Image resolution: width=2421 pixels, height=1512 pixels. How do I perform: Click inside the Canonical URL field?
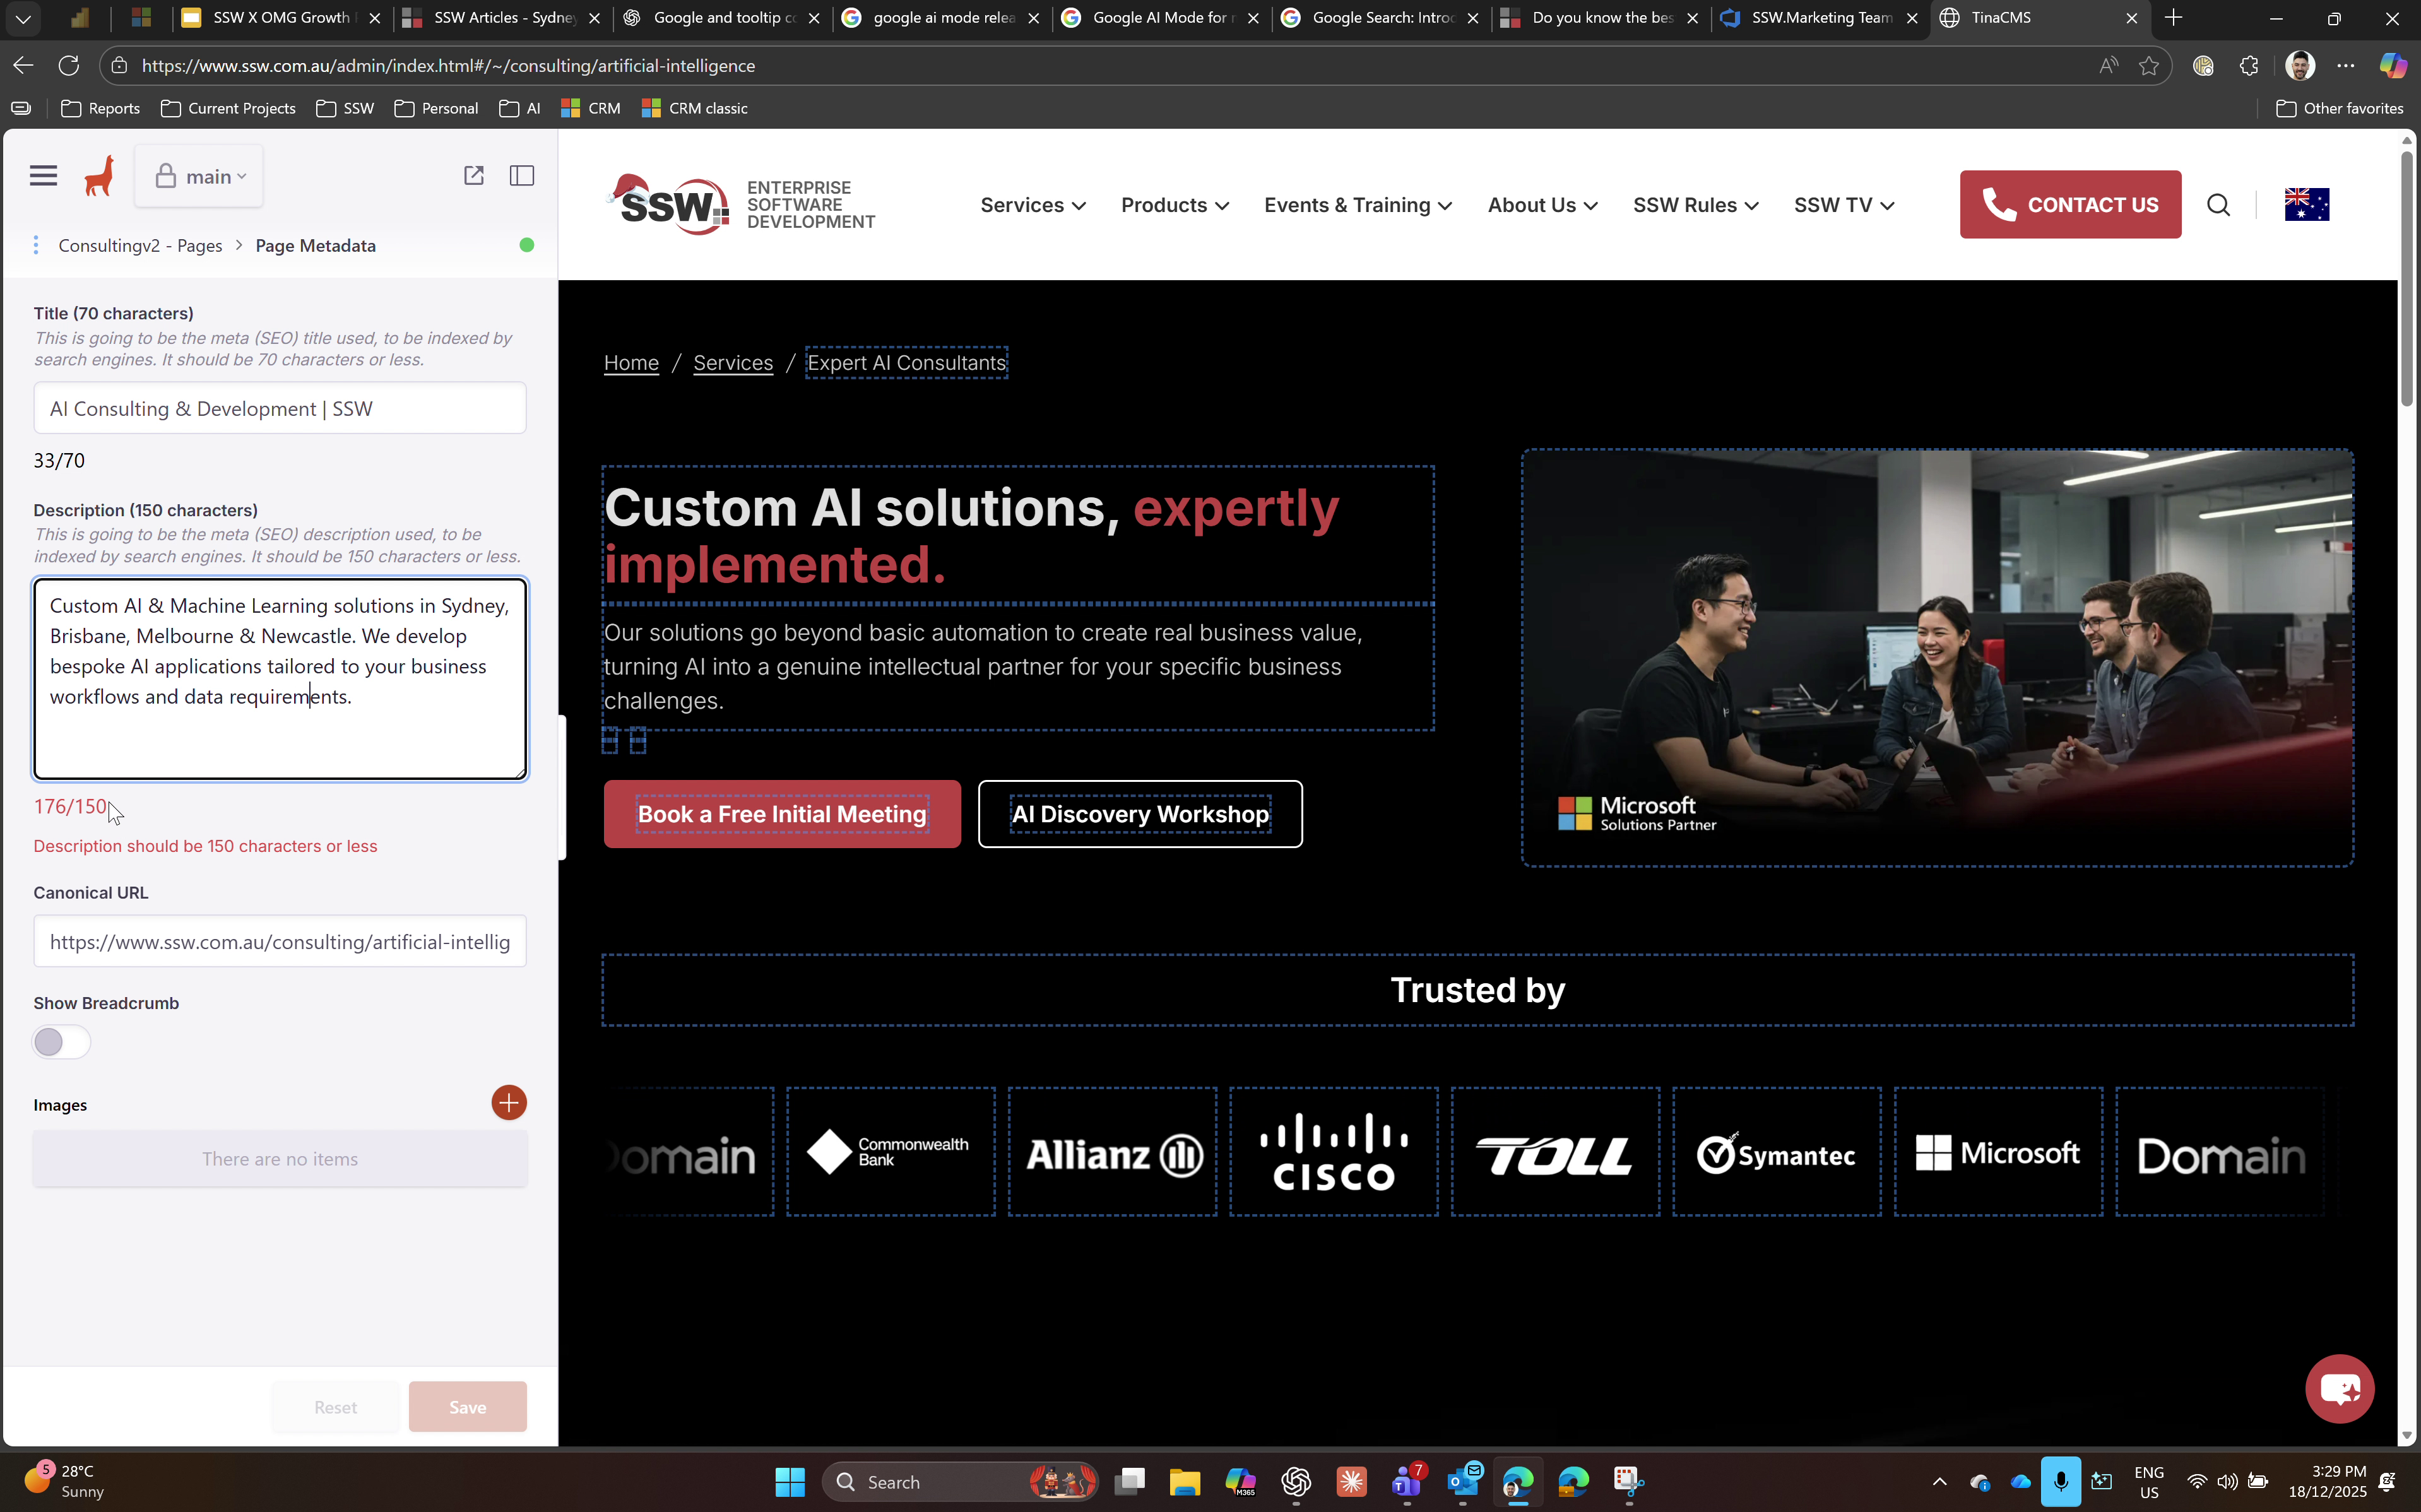[x=279, y=940]
